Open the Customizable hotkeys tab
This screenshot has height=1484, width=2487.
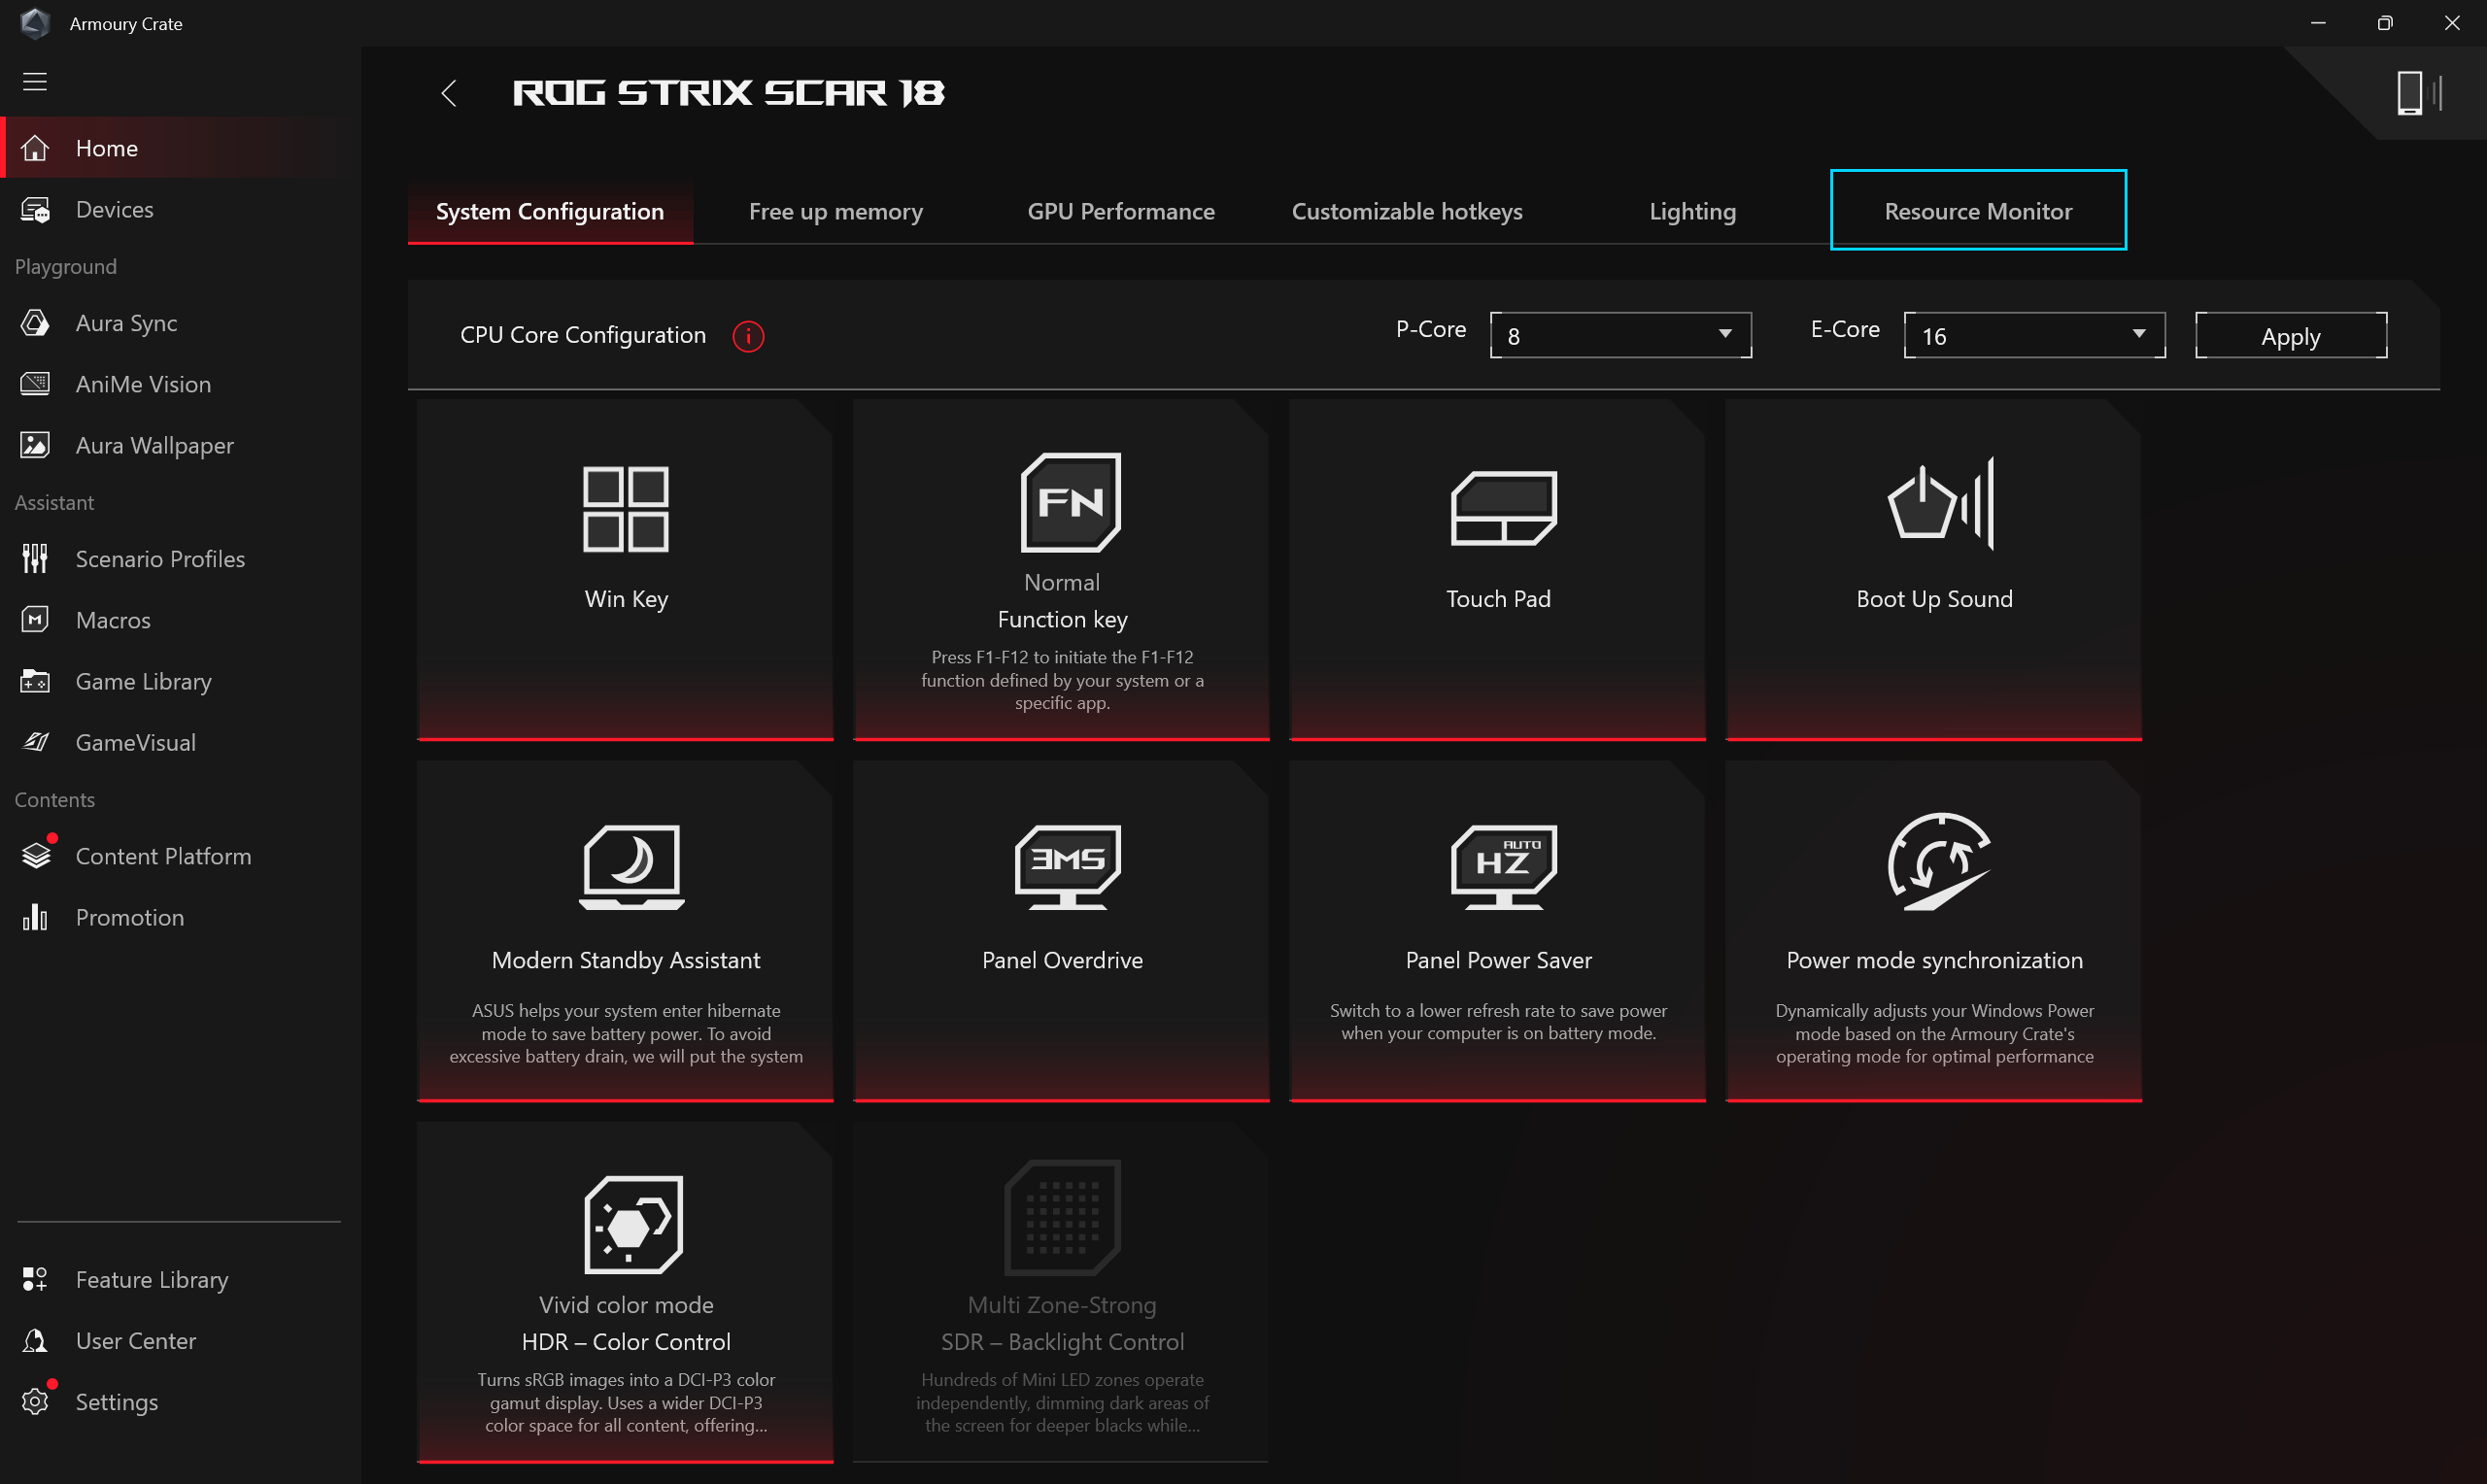[1407, 211]
